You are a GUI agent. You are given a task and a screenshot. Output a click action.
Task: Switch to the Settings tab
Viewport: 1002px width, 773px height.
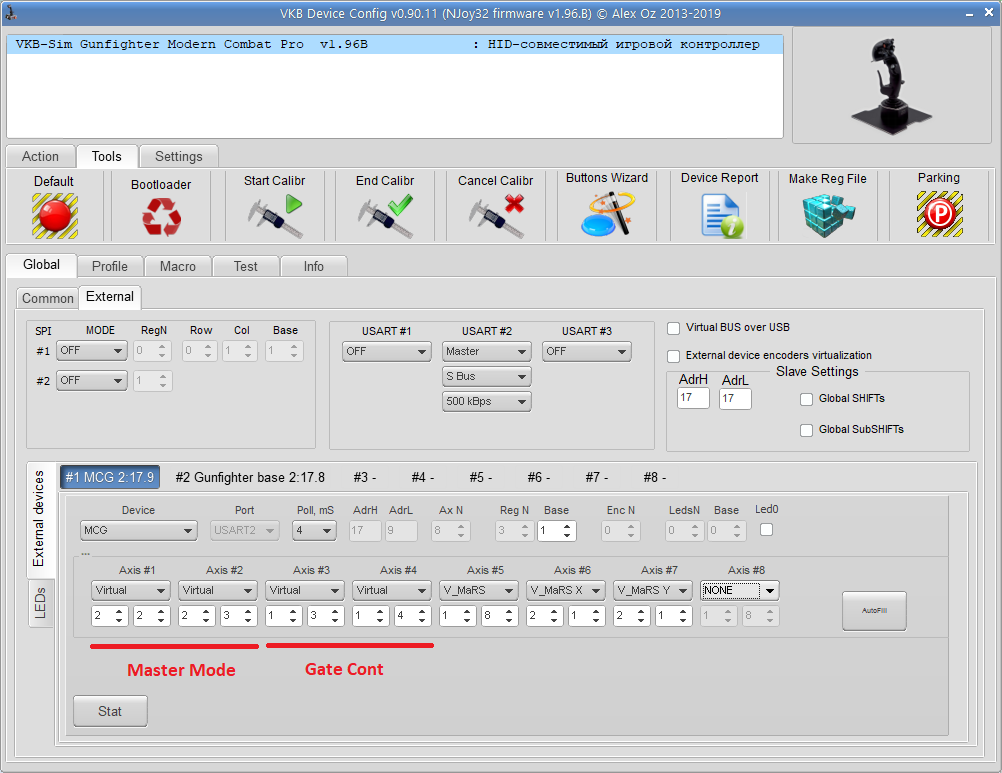tap(179, 156)
